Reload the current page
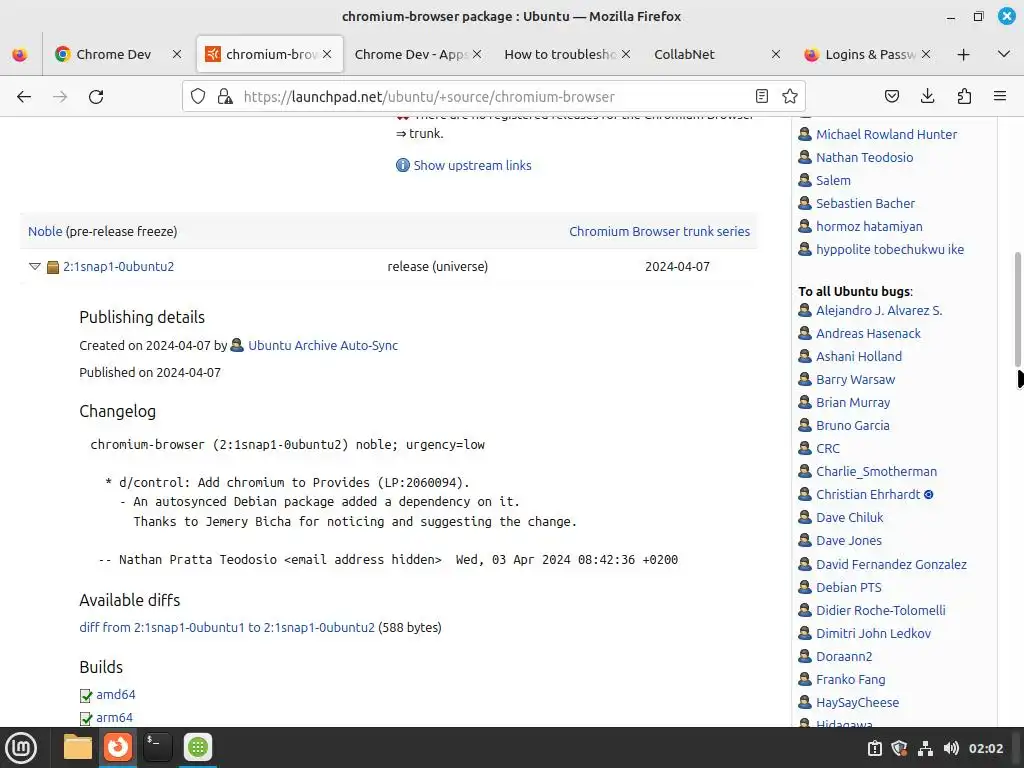 [96, 97]
